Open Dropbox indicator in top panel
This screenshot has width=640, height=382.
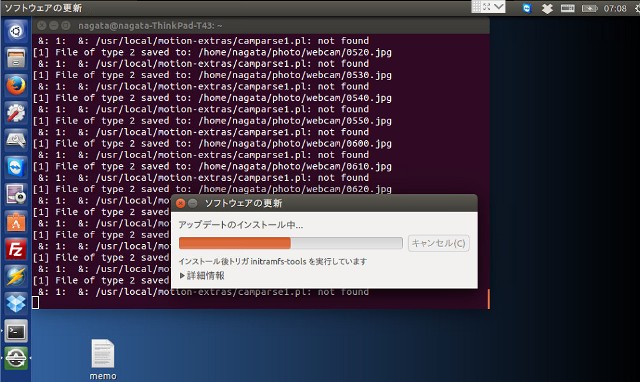pos(547,8)
